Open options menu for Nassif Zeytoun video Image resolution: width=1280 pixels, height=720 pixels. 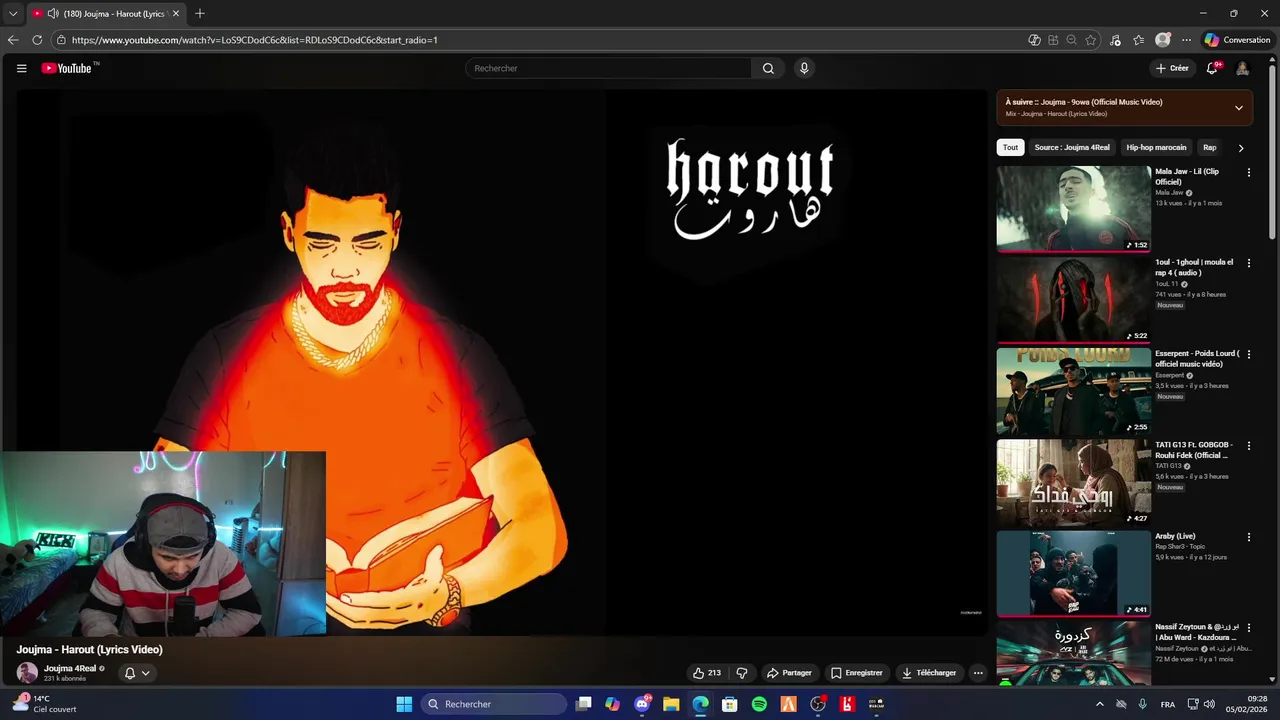point(1248,627)
